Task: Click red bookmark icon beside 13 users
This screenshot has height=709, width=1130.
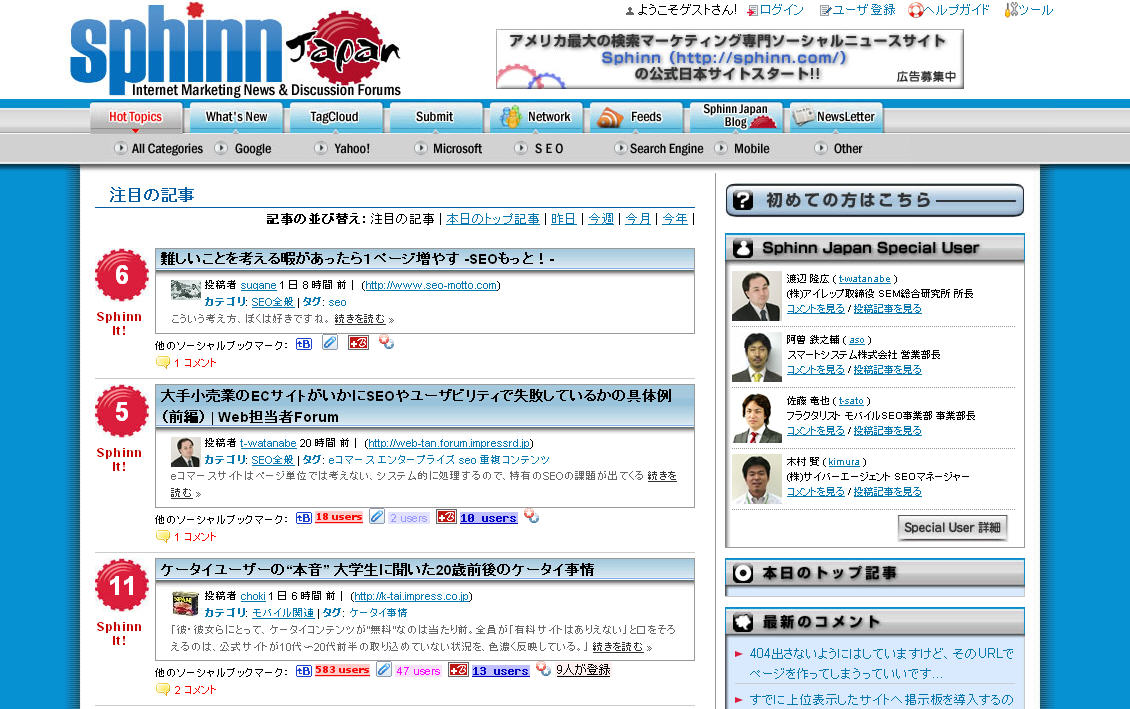Action: 458,669
